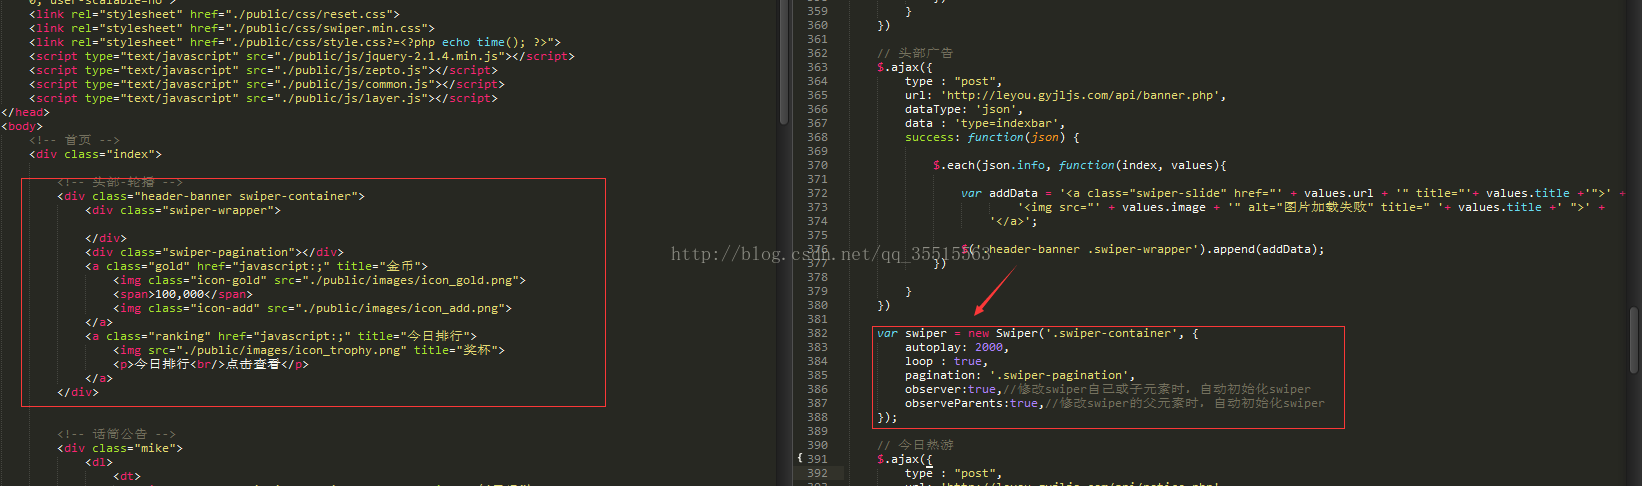Click the reset.css stylesheet href
Image resolution: width=1642 pixels, height=486 pixels.
pyautogui.click(x=294, y=14)
